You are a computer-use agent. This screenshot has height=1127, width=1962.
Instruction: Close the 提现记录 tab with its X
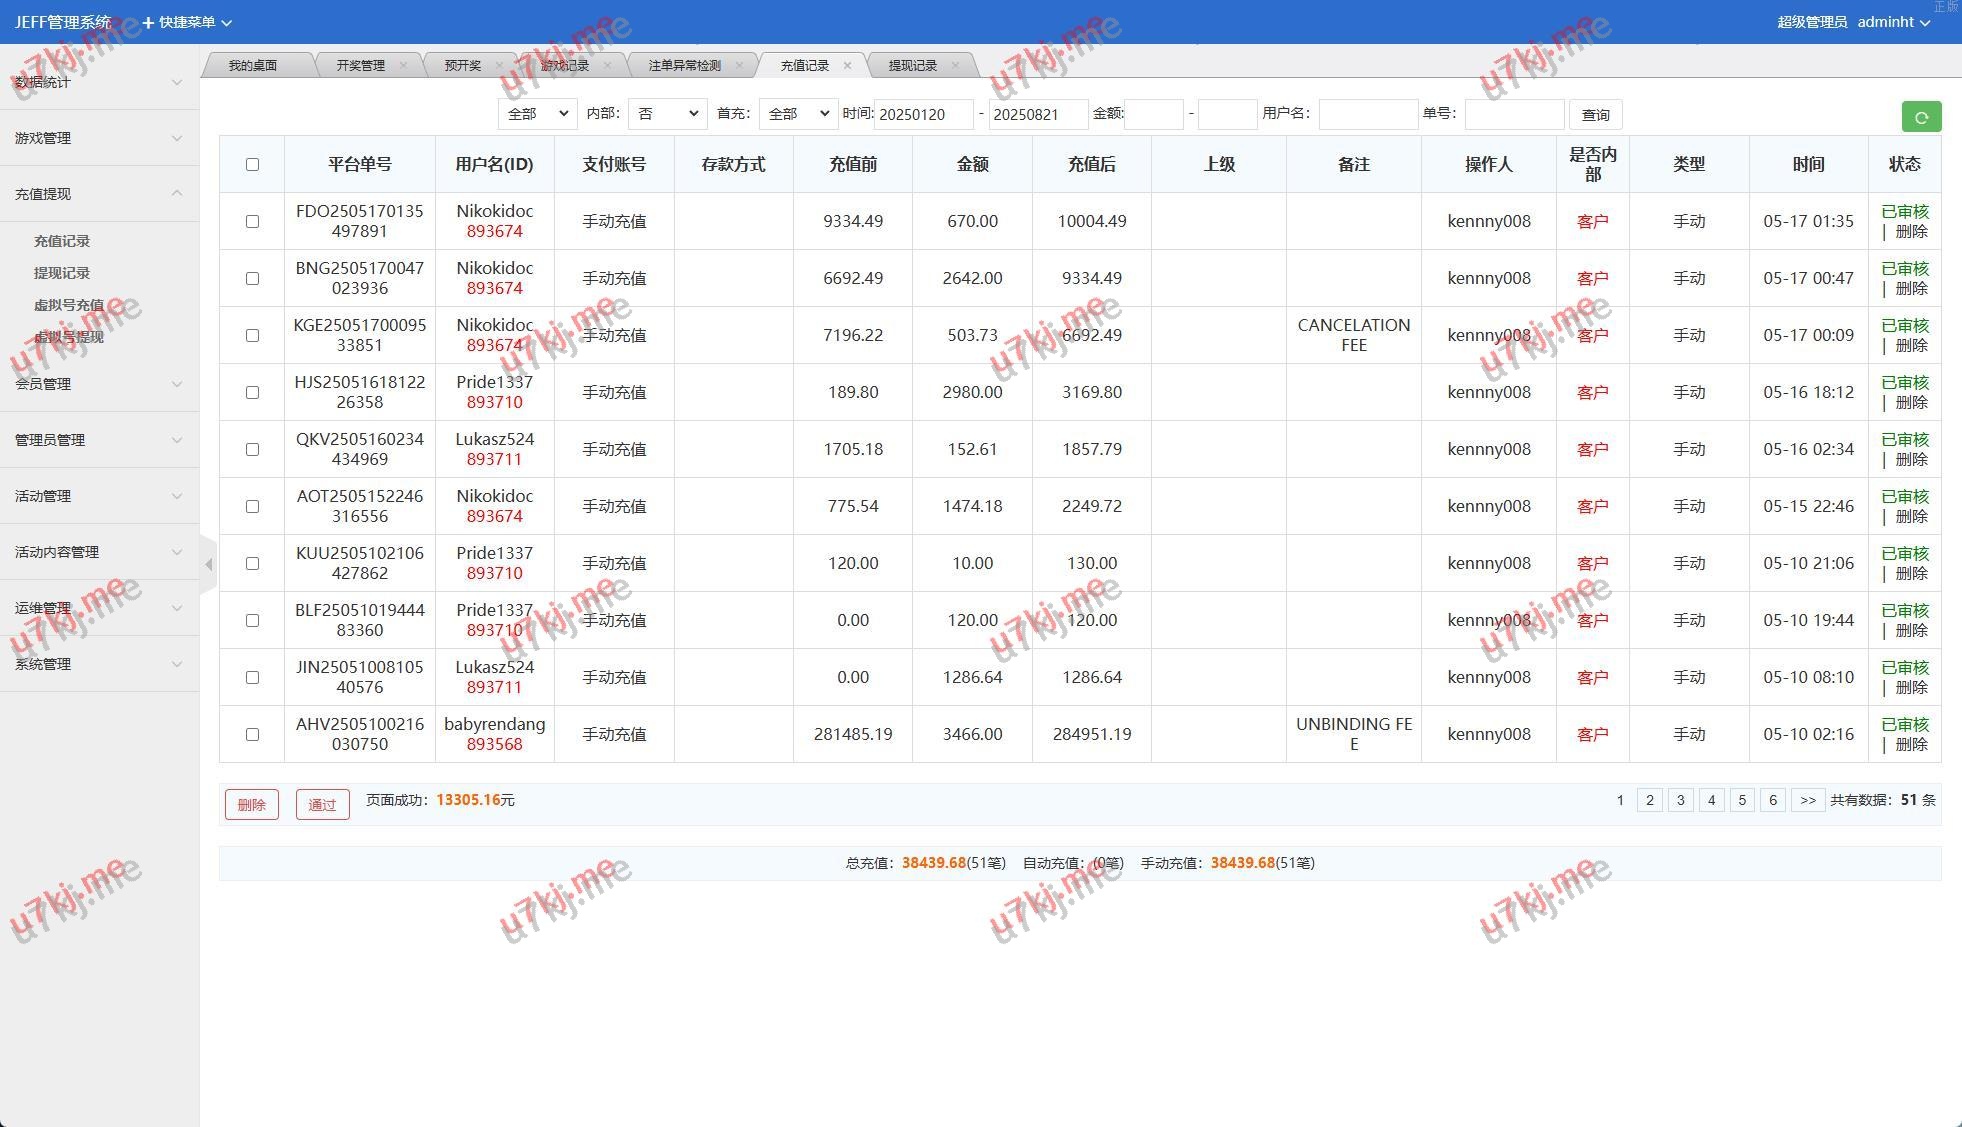point(955,65)
